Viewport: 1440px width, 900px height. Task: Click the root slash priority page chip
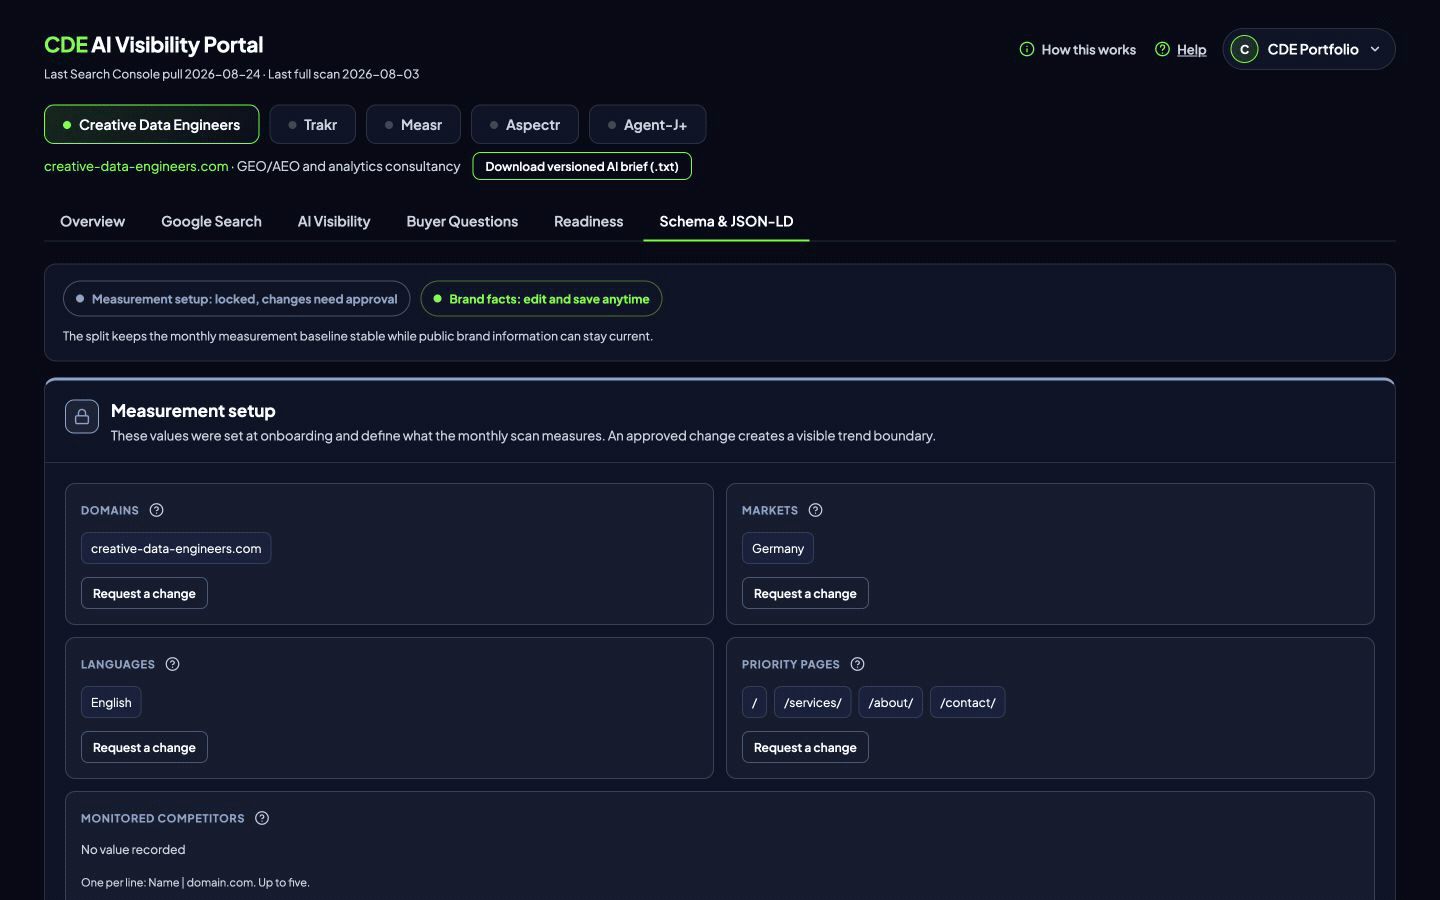[754, 702]
